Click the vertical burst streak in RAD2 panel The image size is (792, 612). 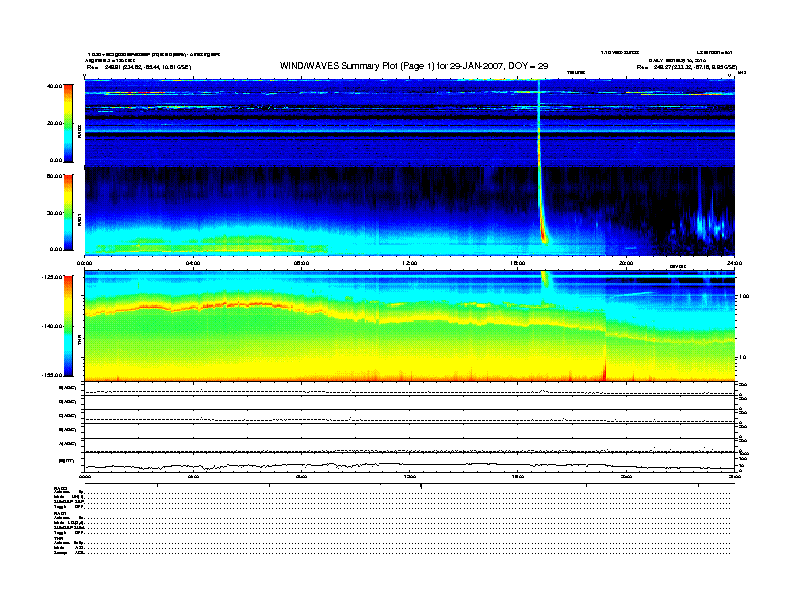tap(538, 123)
